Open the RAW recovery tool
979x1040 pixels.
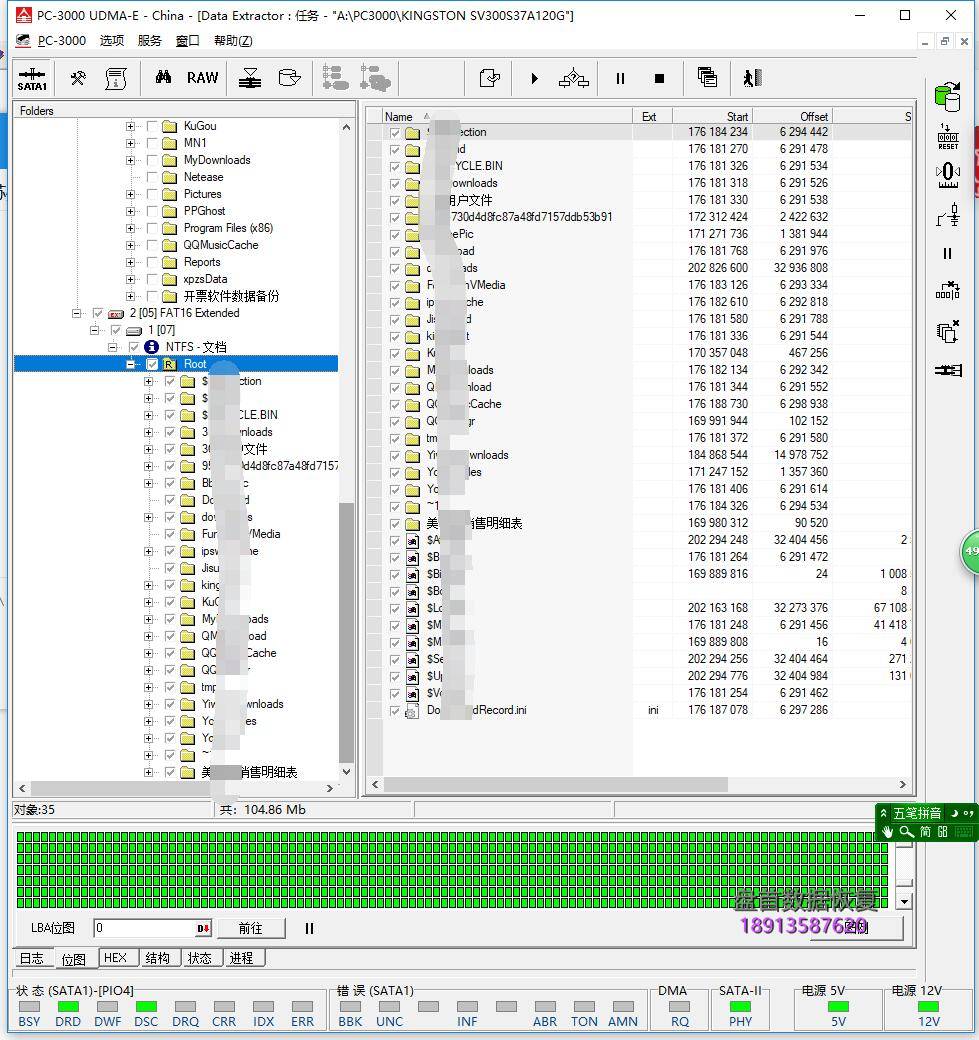click(202, 78)
